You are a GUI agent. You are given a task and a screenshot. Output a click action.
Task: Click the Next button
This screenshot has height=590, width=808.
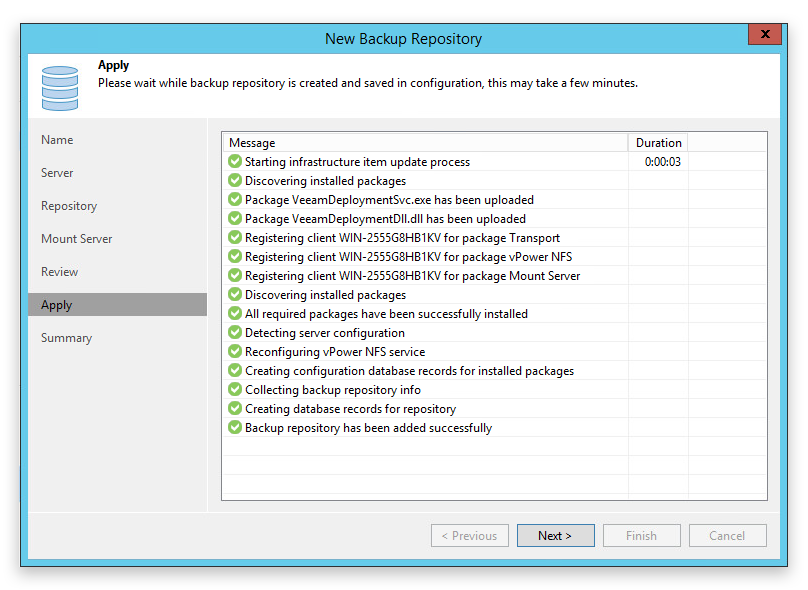tap(556, 535)
